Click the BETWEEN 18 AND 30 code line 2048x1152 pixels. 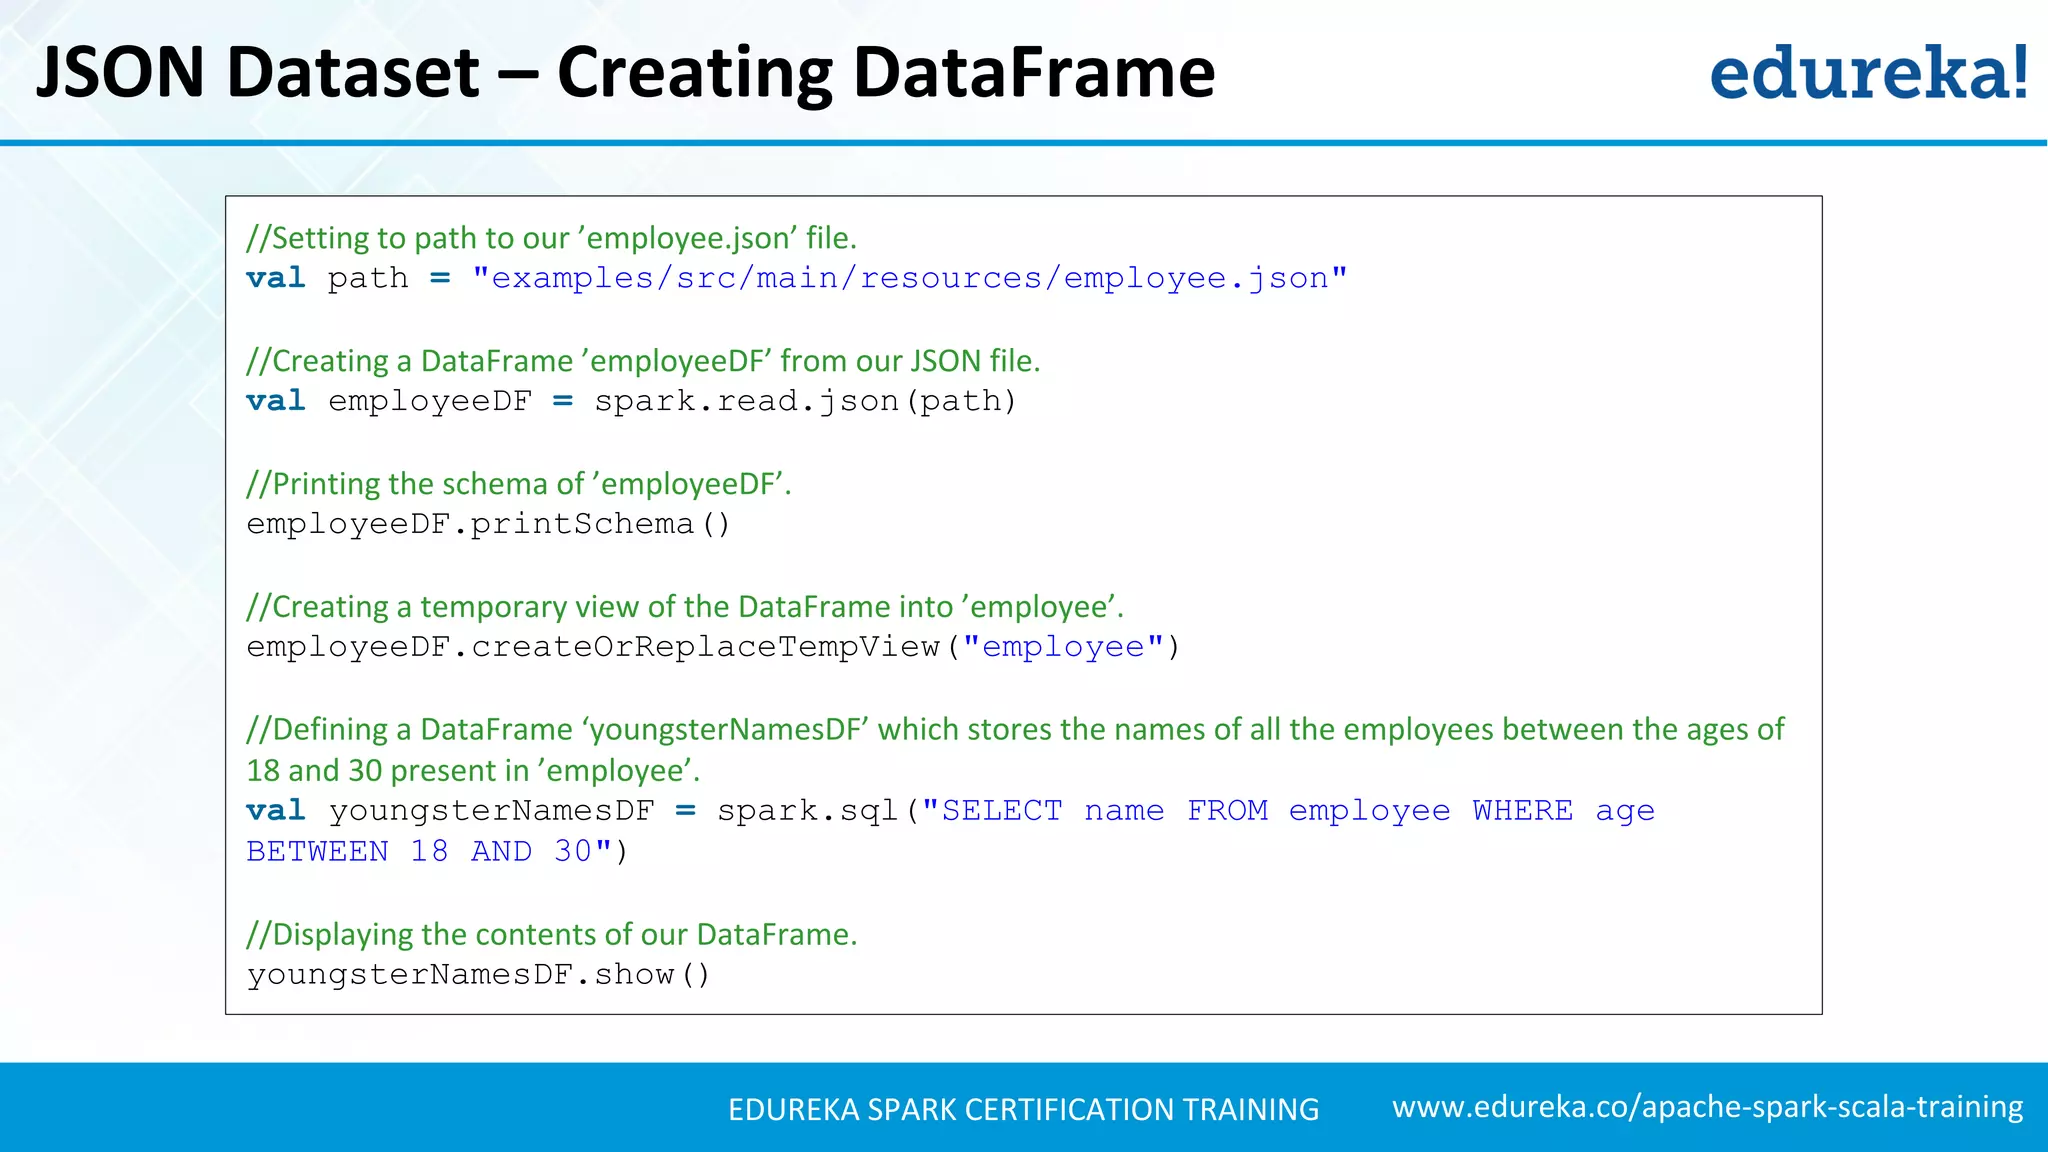(437, 852)
